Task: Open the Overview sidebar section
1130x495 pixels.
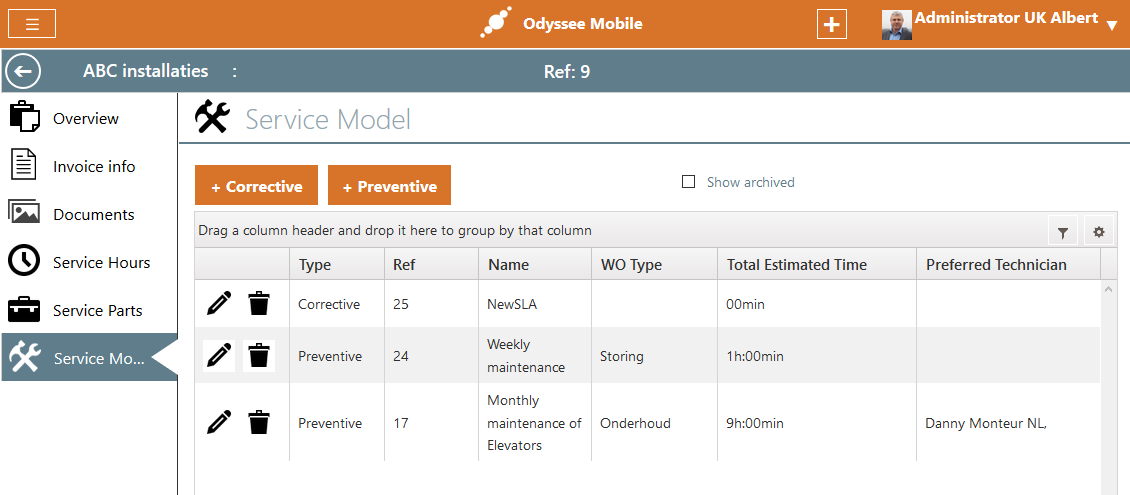Action: point(86,118)
